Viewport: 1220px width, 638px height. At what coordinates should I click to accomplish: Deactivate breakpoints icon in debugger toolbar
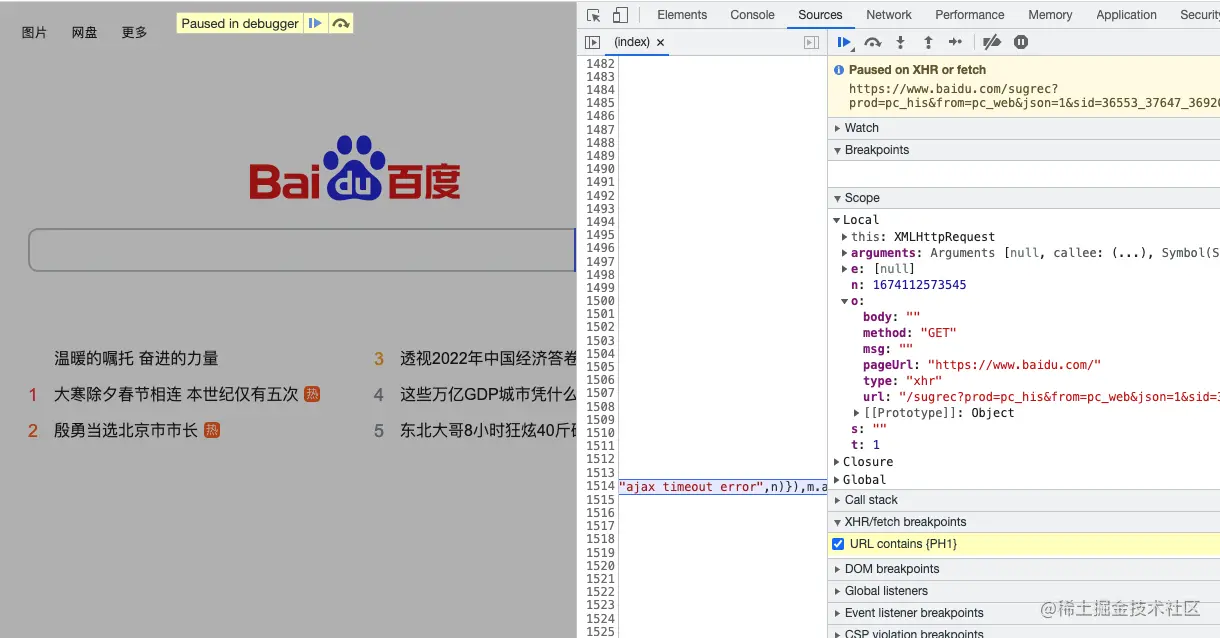[992, 42]
